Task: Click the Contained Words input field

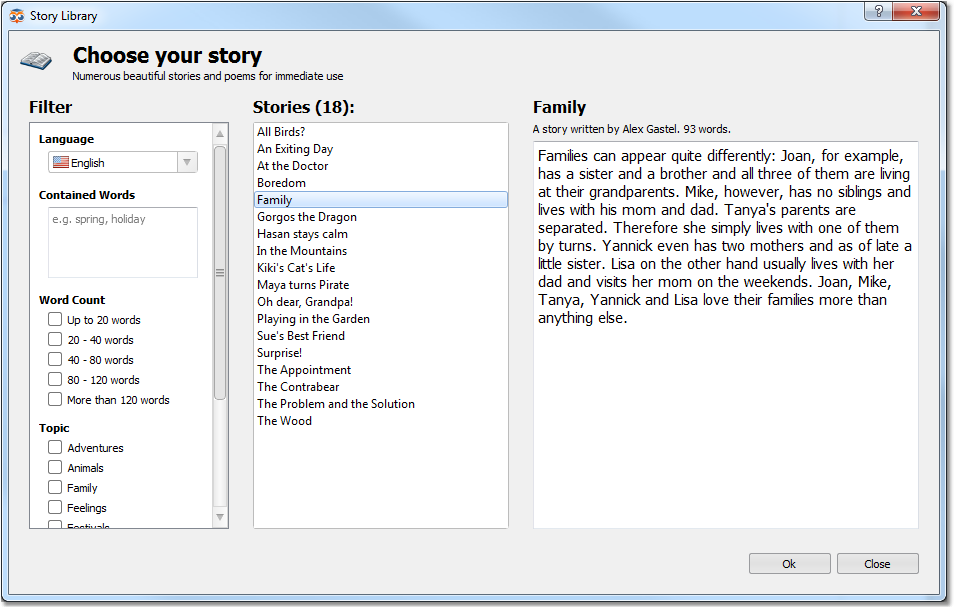Action: 122,240
